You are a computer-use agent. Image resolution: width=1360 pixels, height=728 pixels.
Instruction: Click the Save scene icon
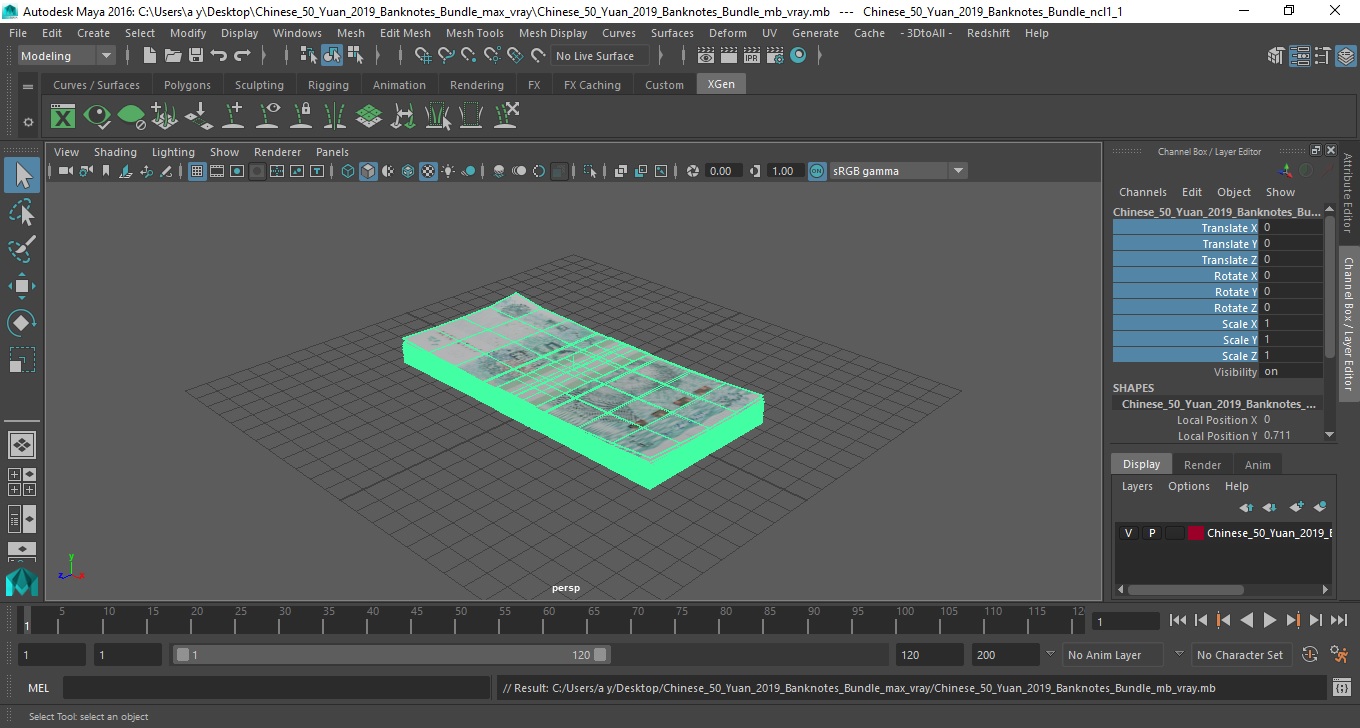195,56
